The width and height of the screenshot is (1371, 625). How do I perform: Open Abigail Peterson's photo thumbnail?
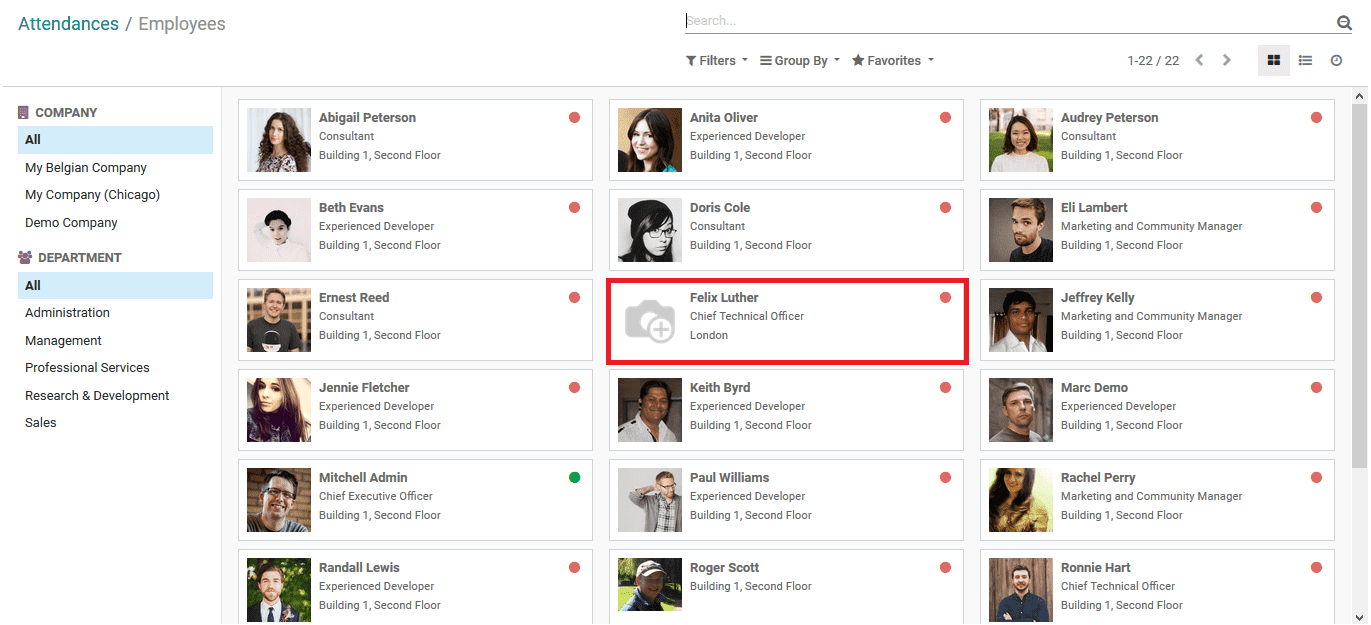tap(279, 141)
